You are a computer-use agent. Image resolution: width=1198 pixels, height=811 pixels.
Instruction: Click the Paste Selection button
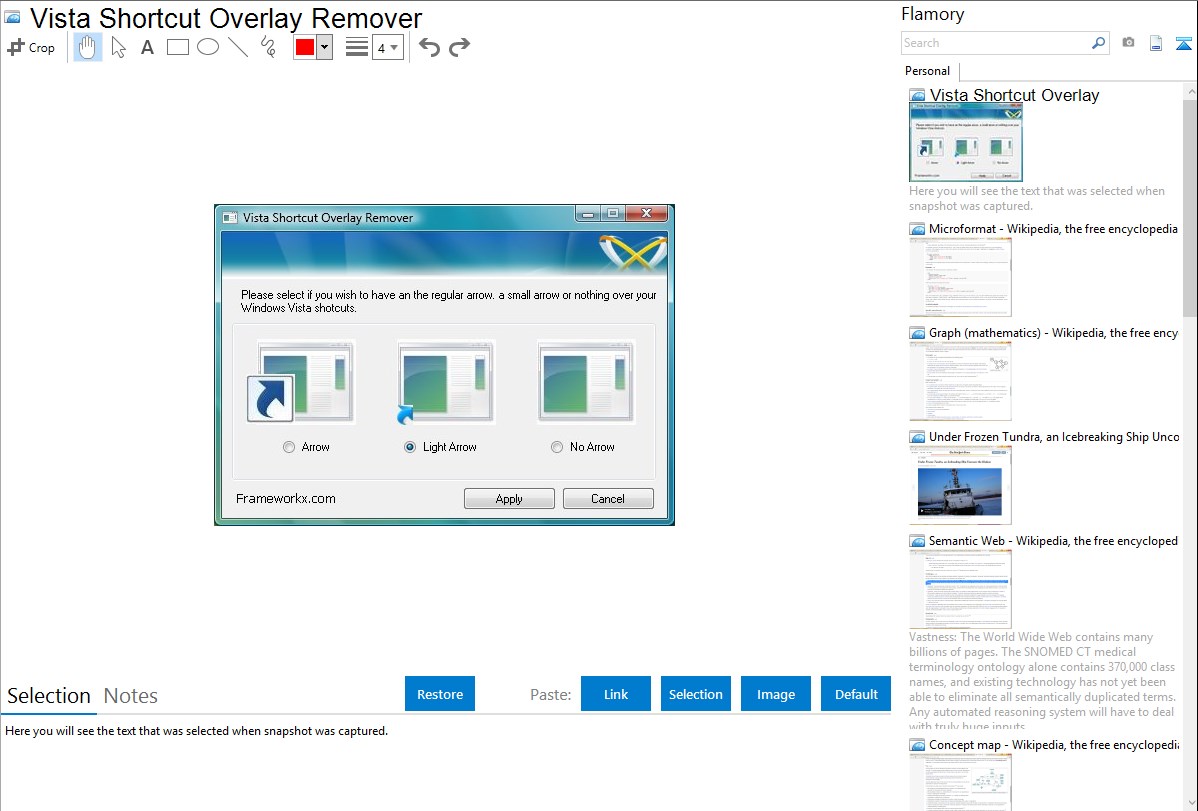(696, 694)
